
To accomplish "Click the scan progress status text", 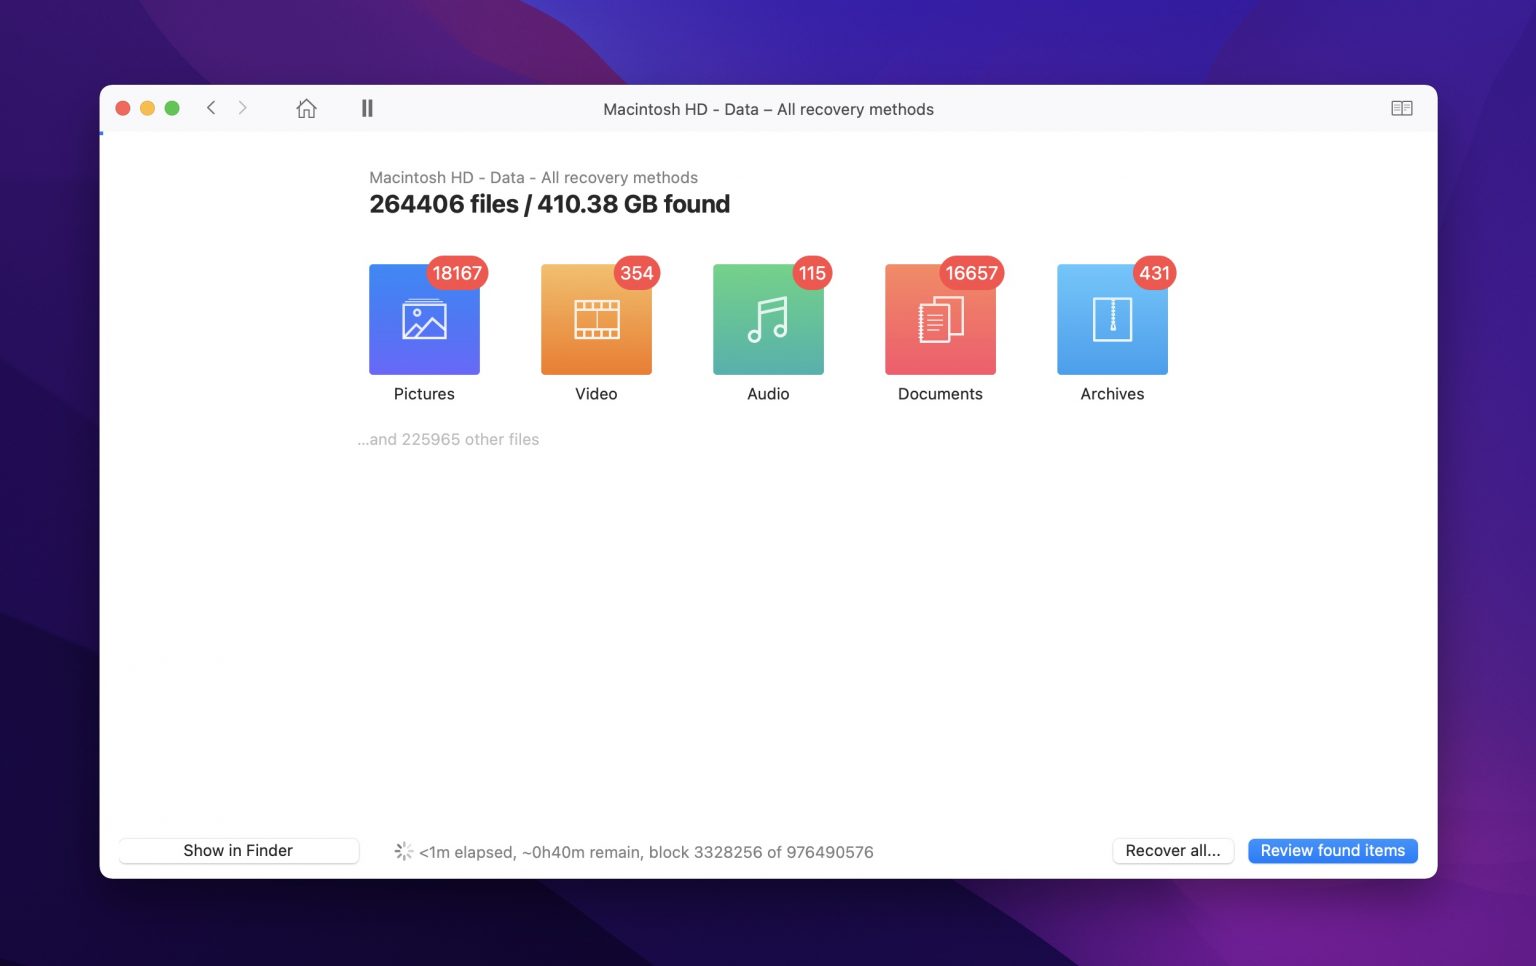I will pyautogui.click(x=646, y=852).
